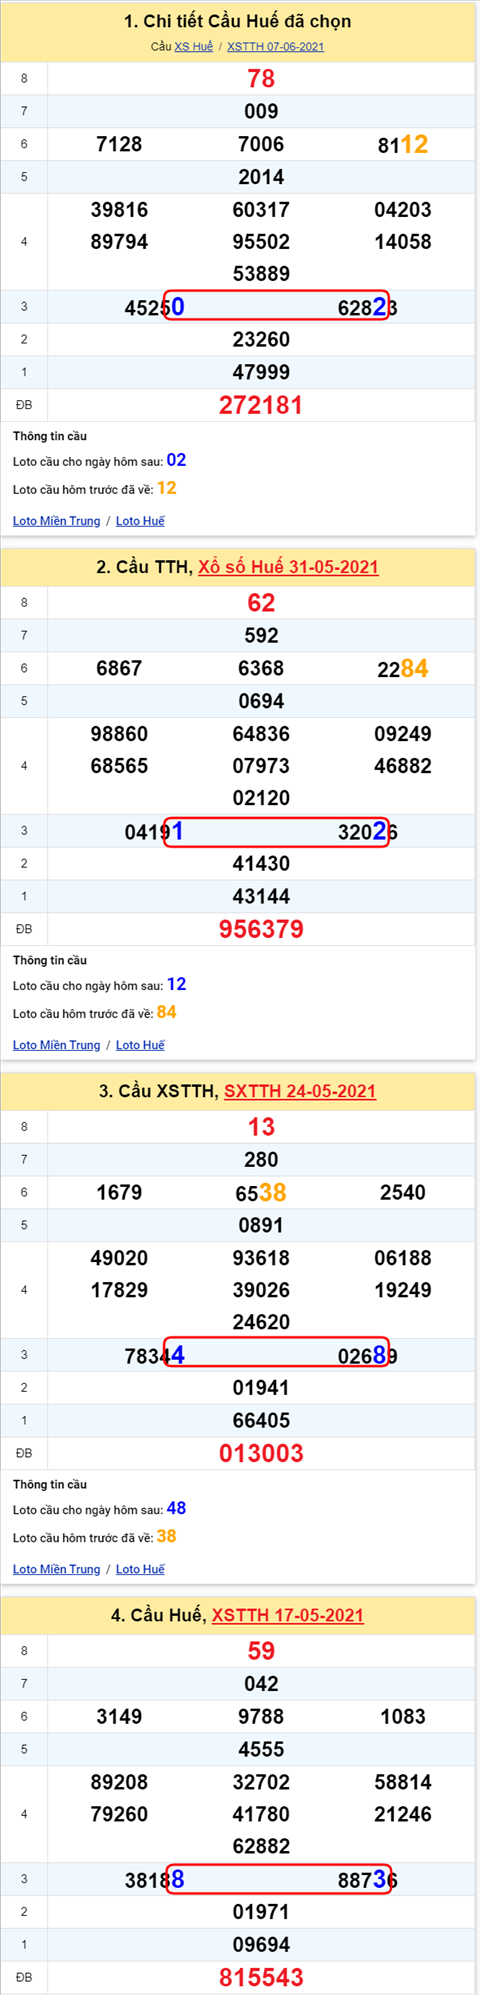This screenshot has height=1995, width=480.
Task: Open Loto Miền Trung link under section 2
Action: pos(57,1045)
